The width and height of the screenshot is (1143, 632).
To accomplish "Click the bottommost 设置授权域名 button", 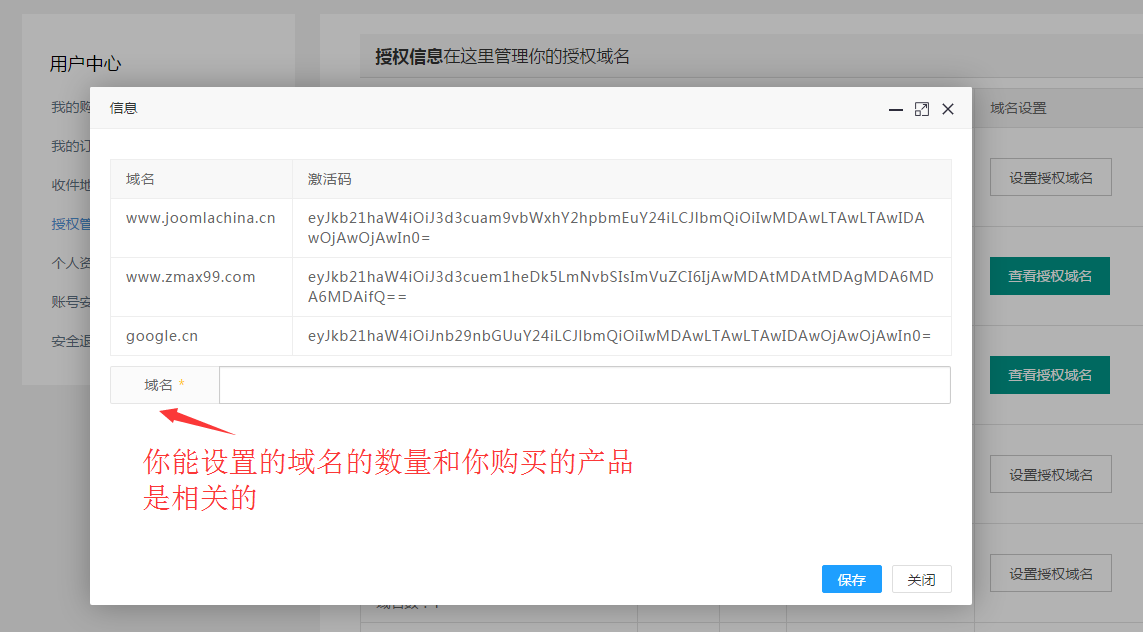I will [x=1050, y=574].
